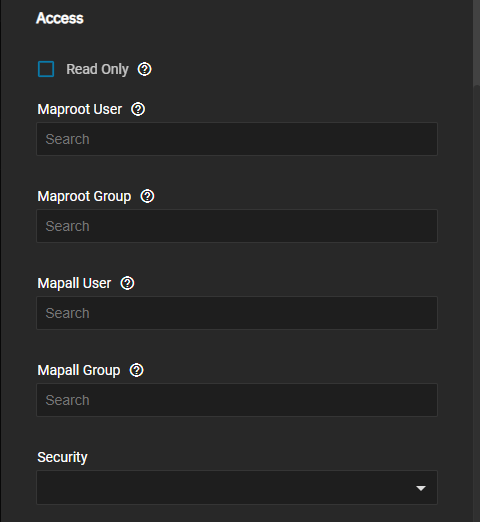Select the Mapall User search input

point(237,313)
